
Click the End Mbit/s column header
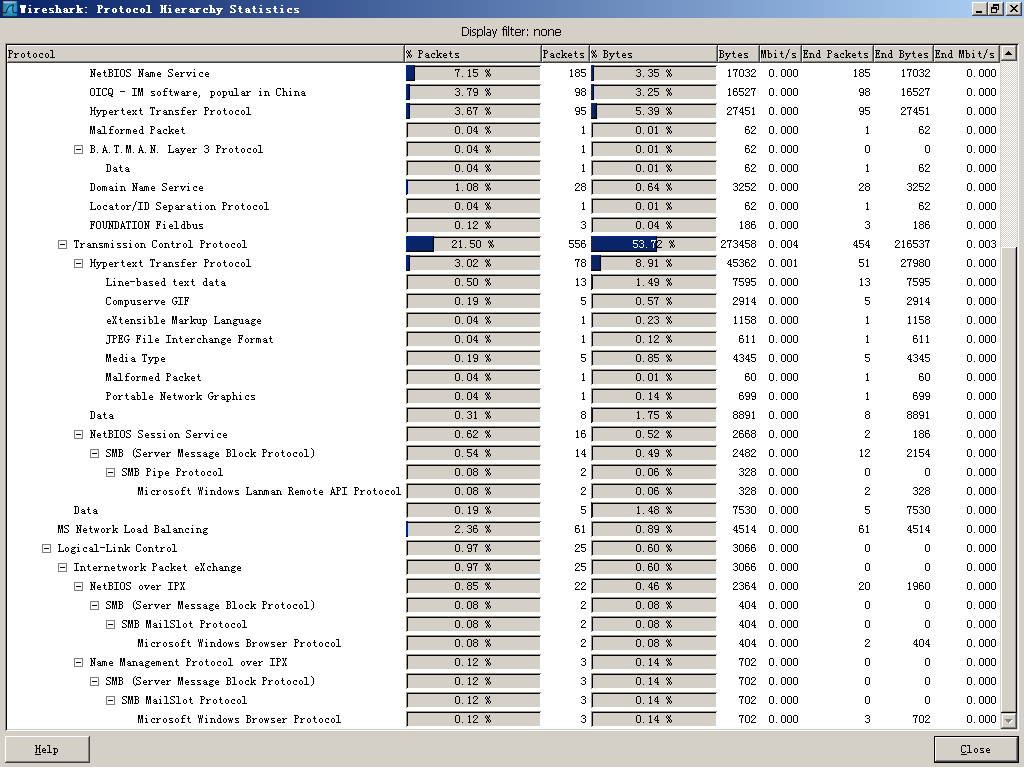click(x=966, y=54)
